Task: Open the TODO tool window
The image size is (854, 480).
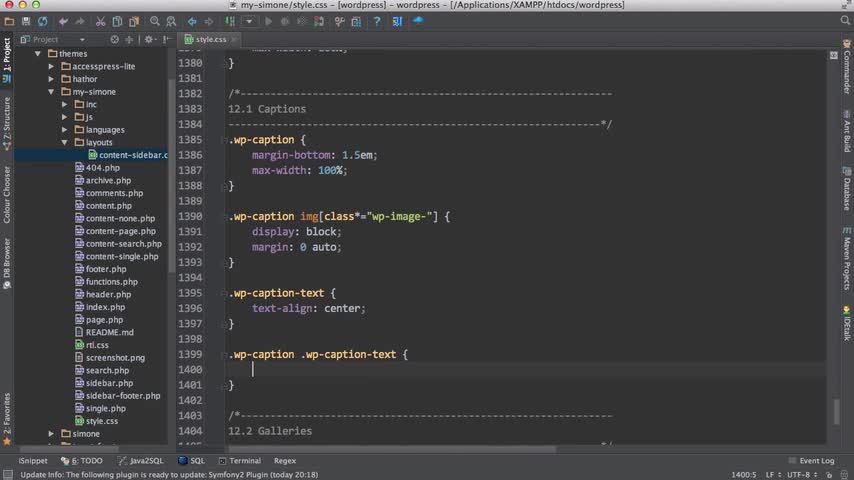Action: [82, 461]
